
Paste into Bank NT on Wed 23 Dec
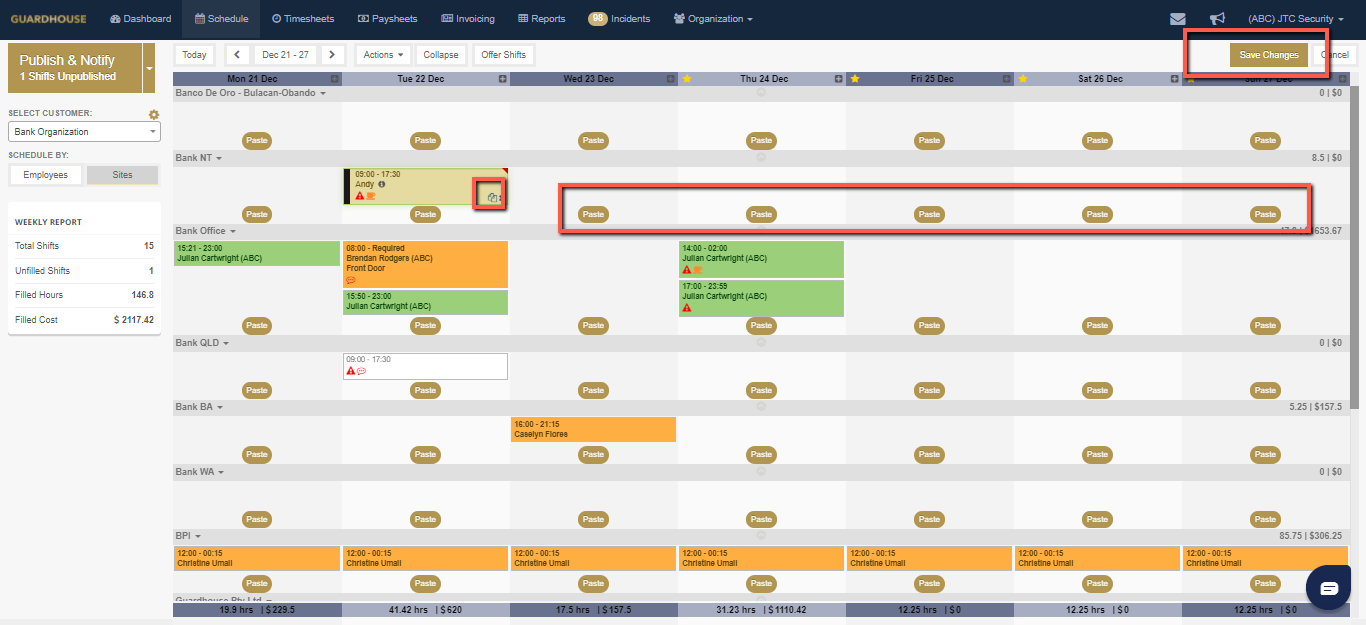pos(594,214)
